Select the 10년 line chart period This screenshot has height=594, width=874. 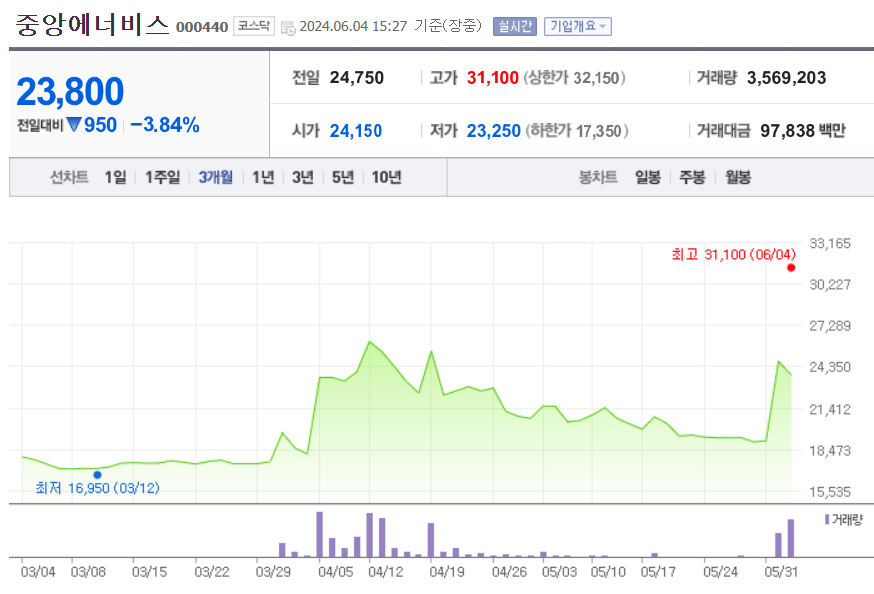pos(386,177)
